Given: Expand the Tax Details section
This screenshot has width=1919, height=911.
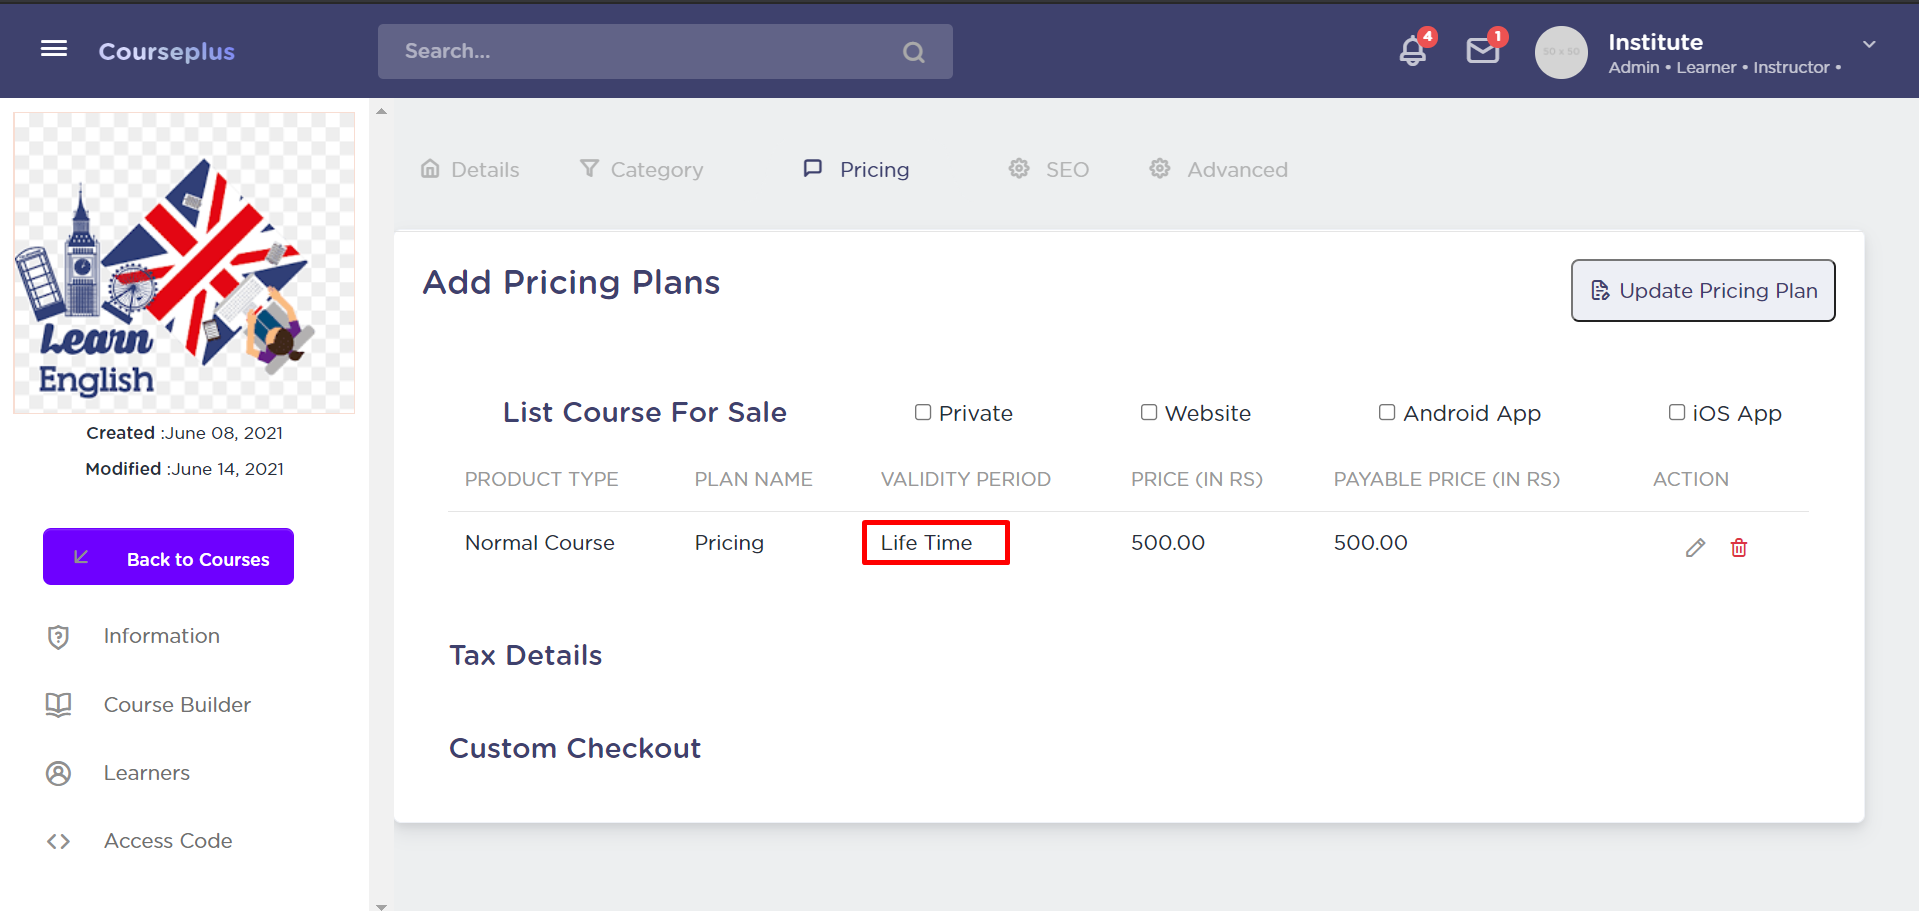Looking at the screenshot, I should (x=525, y=655).
